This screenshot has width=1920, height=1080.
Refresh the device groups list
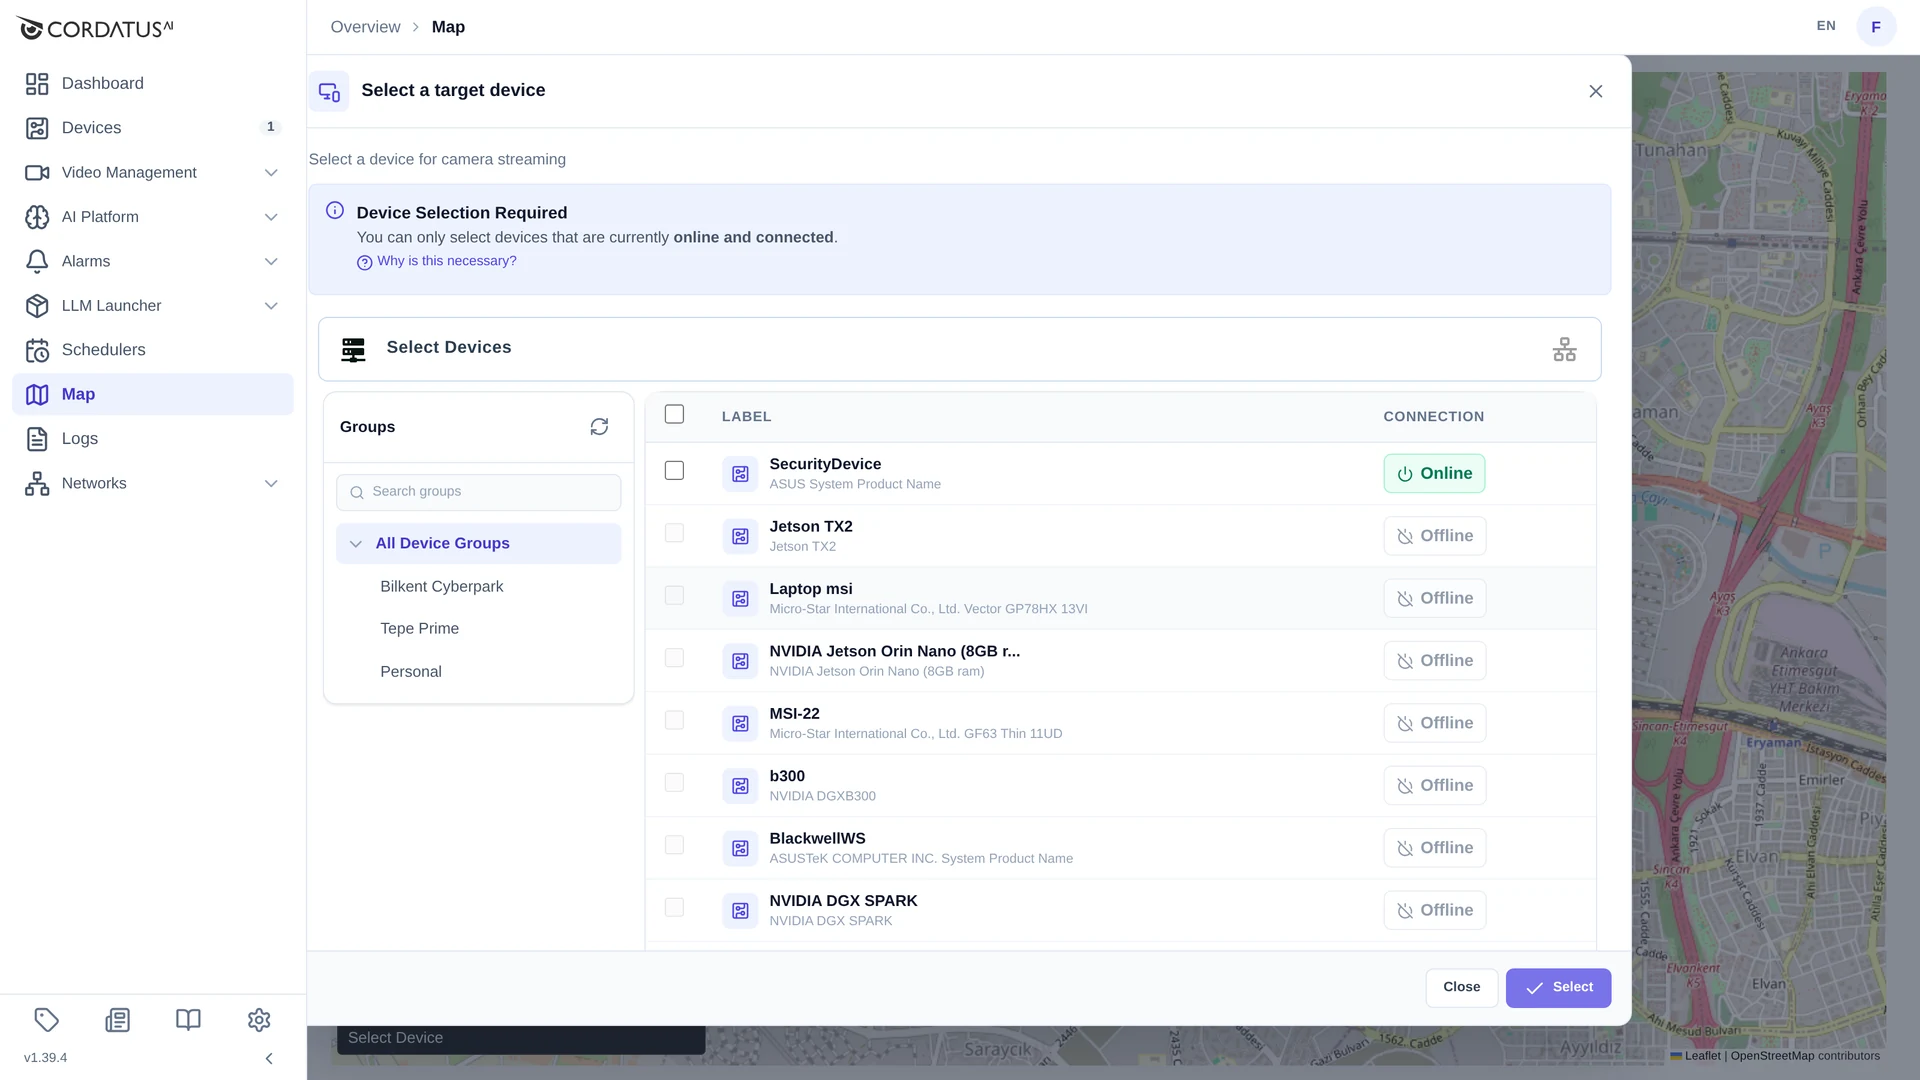tap(599, 427)
